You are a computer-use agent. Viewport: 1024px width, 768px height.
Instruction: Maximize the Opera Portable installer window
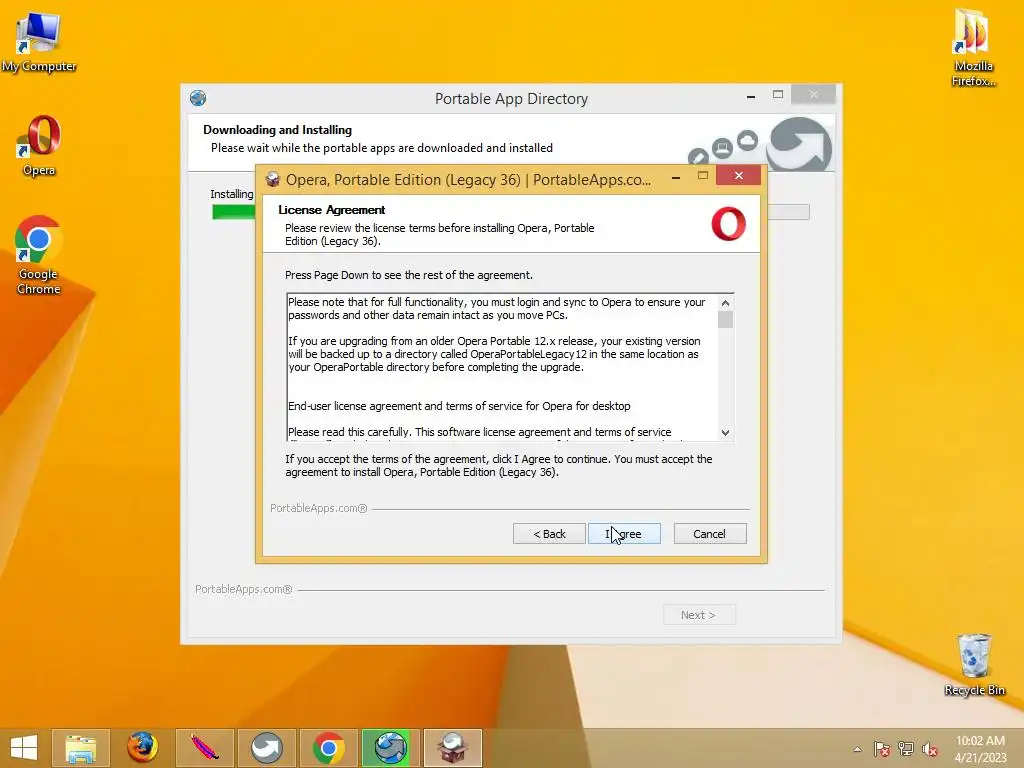(x=703, y=176)
